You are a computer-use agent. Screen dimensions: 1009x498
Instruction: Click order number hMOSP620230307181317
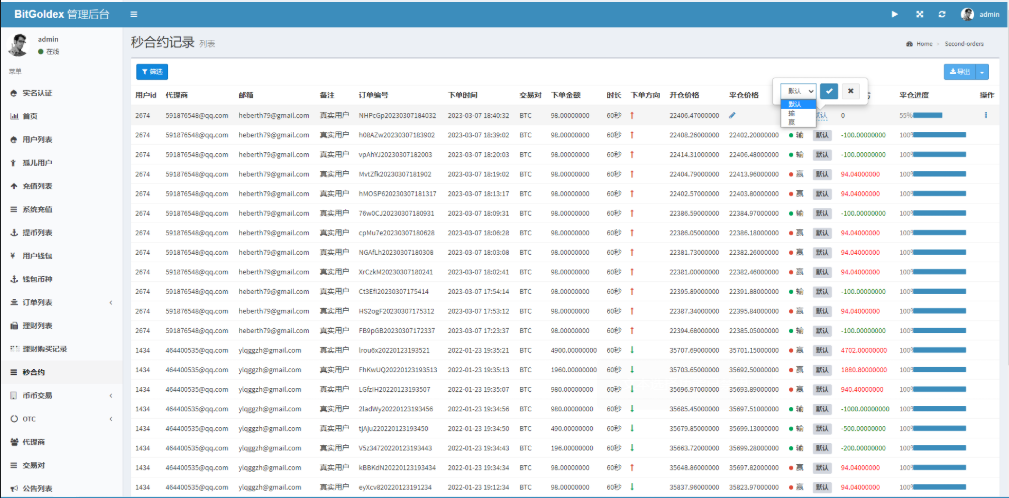click(x=398, y=194)
